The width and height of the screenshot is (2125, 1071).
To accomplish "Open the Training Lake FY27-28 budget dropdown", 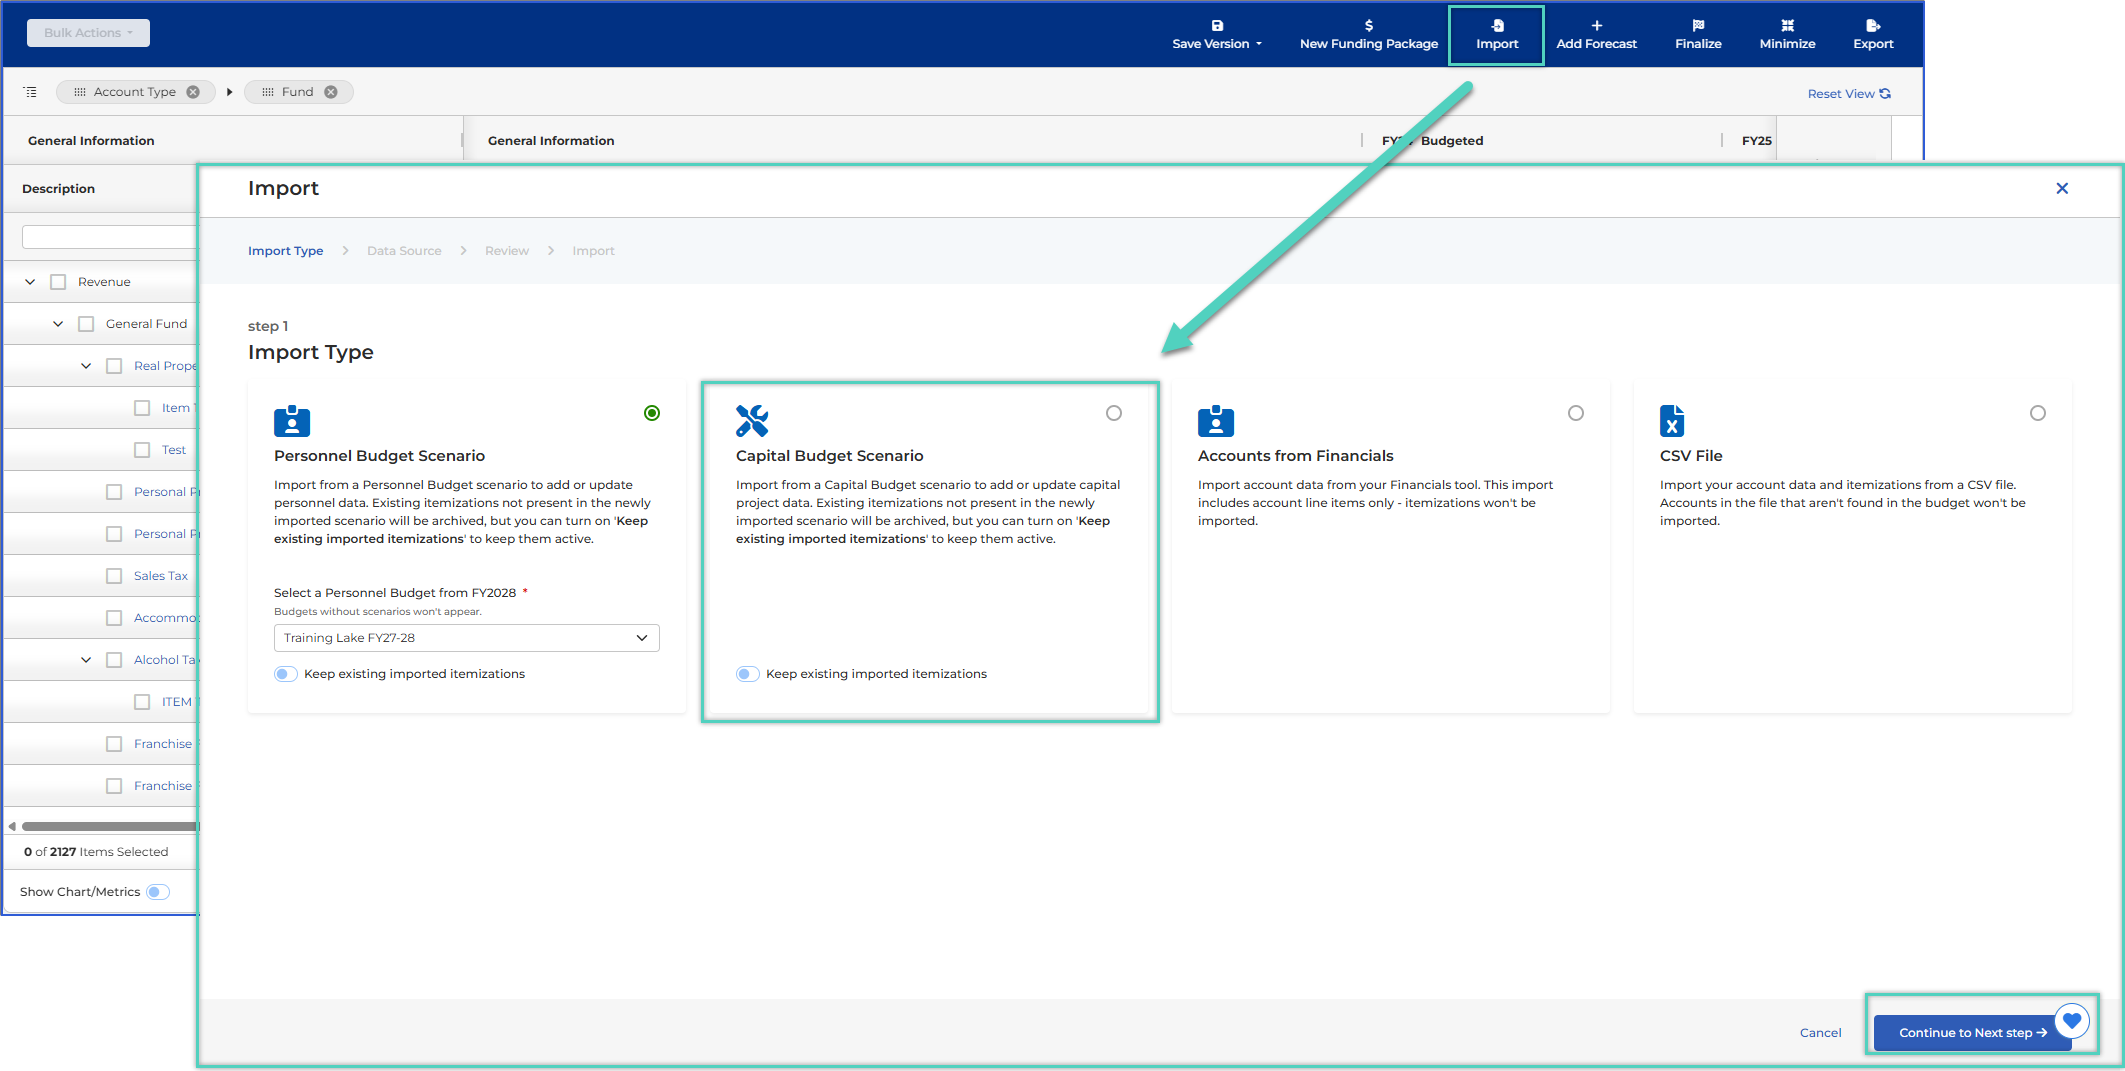I will click(466, 638).
